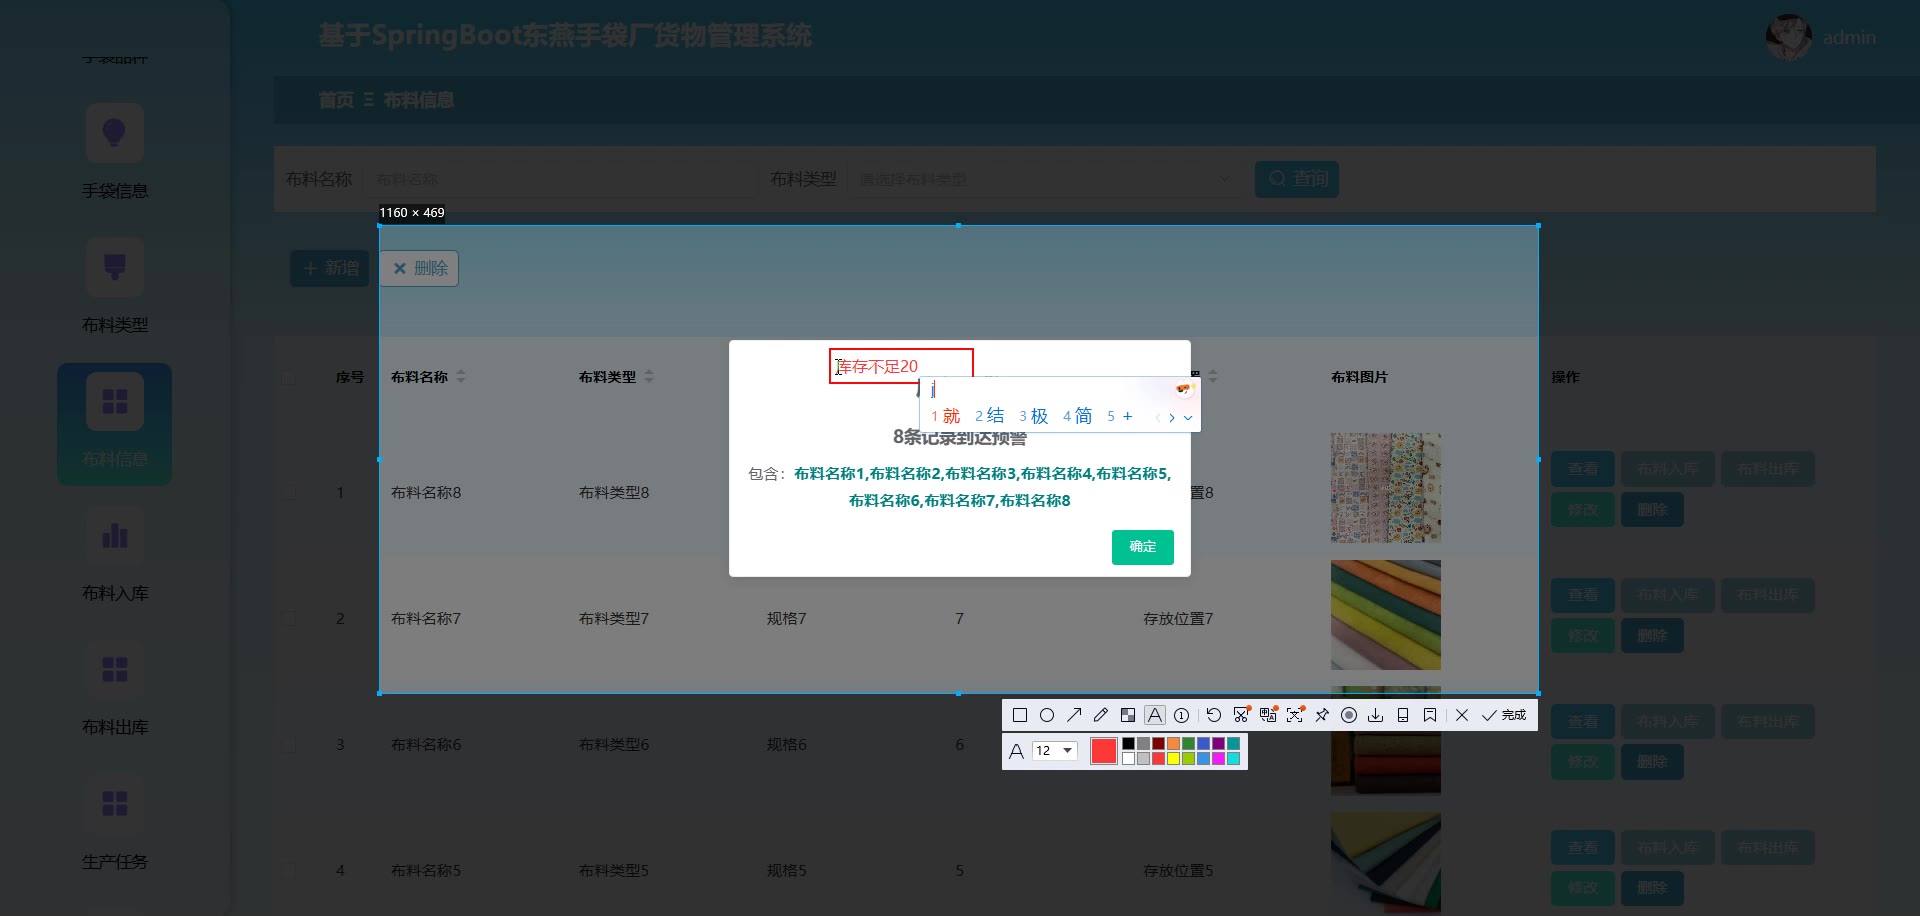Click the scissors long-screenshot tool
1920x916 pixels.
pyautogui.click(x=1241, y=715)
